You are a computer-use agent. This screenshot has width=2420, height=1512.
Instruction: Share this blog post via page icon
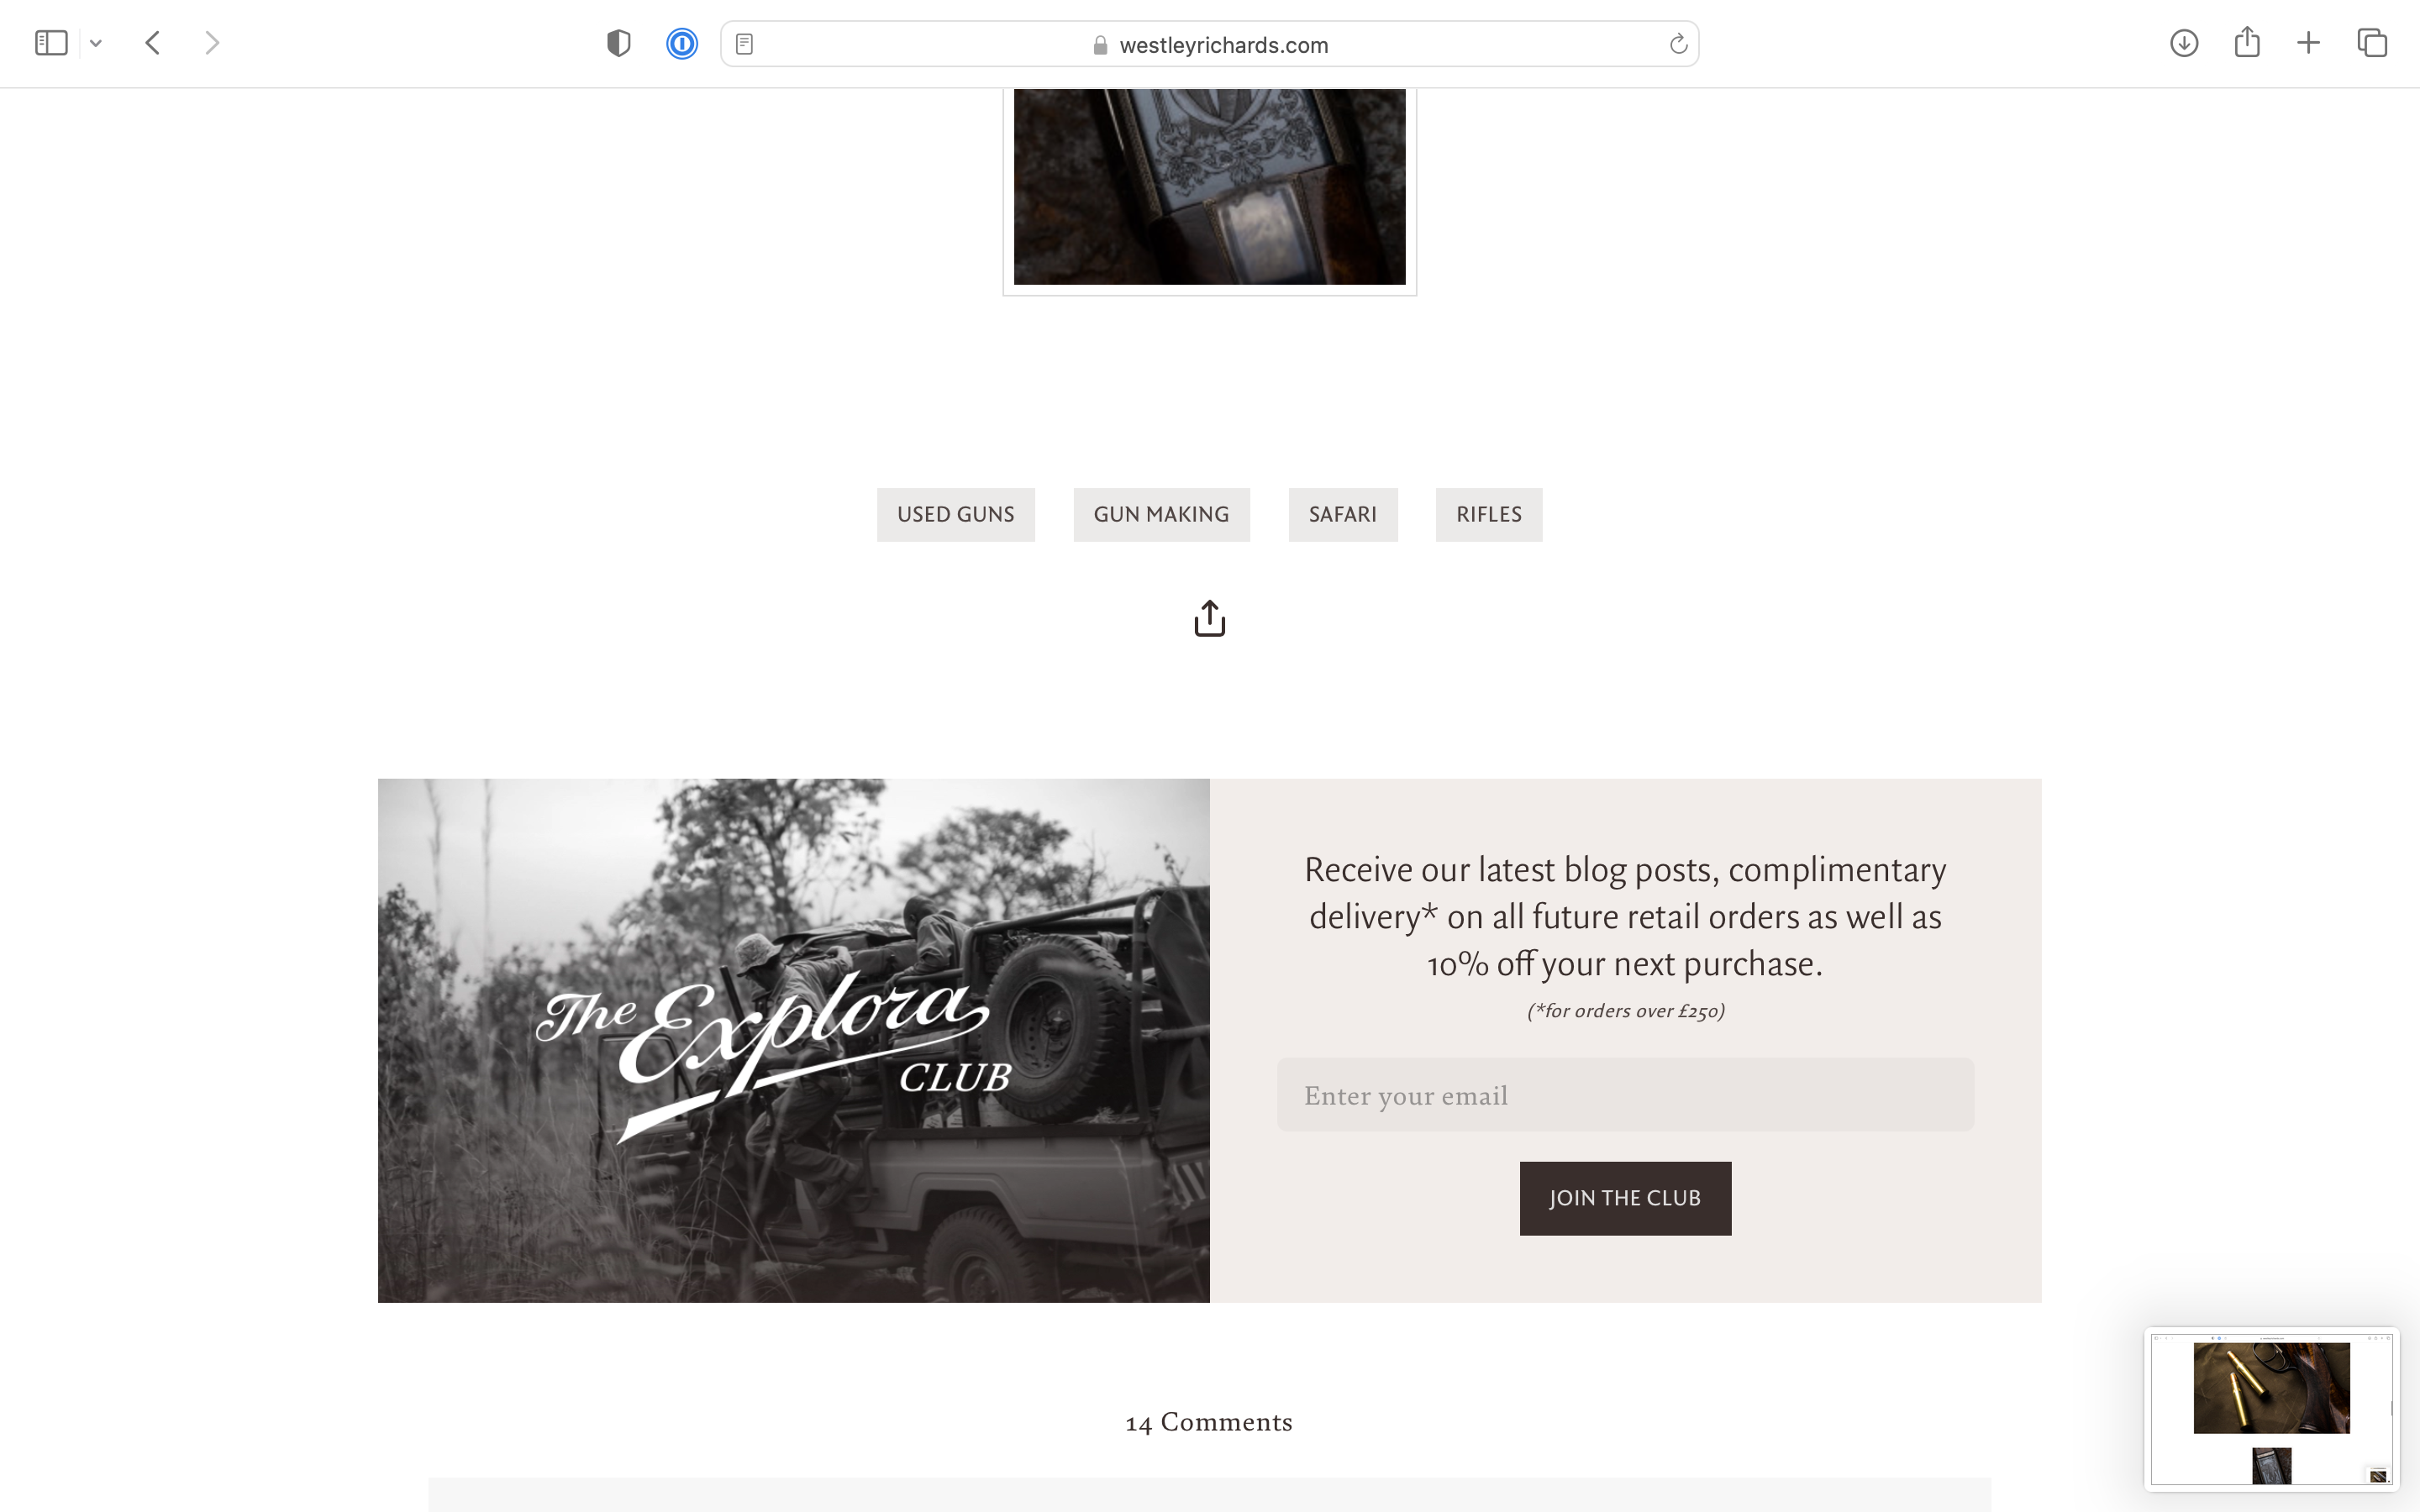pyautogui.click(x=1210, y=618)
